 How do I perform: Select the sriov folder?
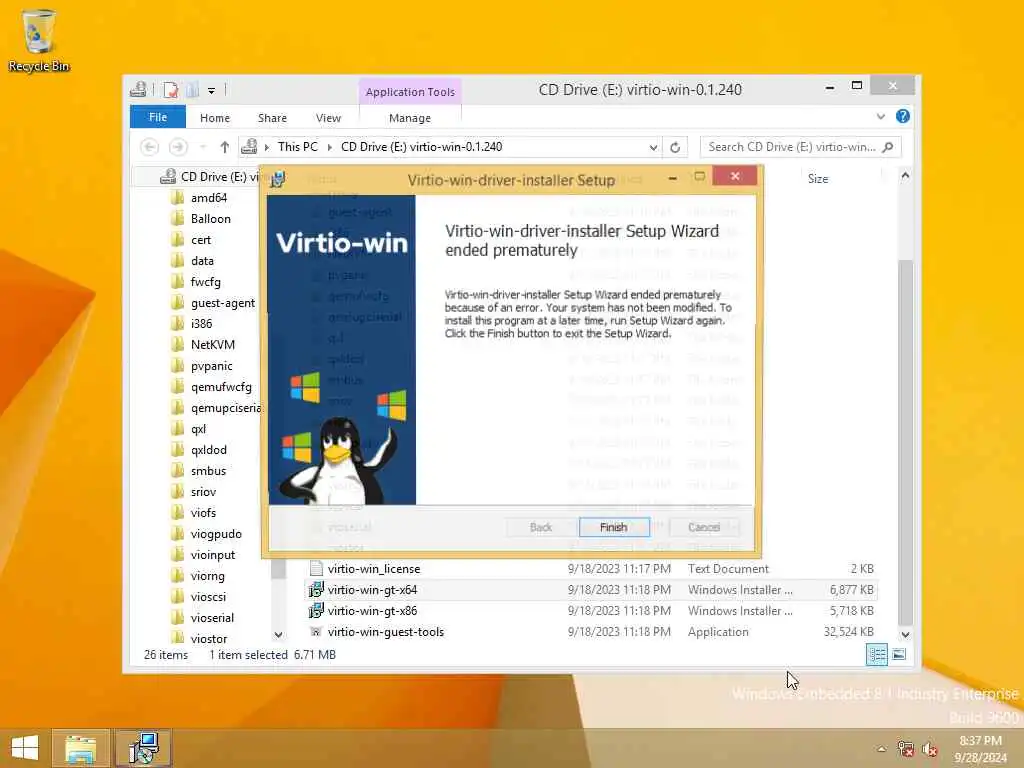(x=203, y=492)
